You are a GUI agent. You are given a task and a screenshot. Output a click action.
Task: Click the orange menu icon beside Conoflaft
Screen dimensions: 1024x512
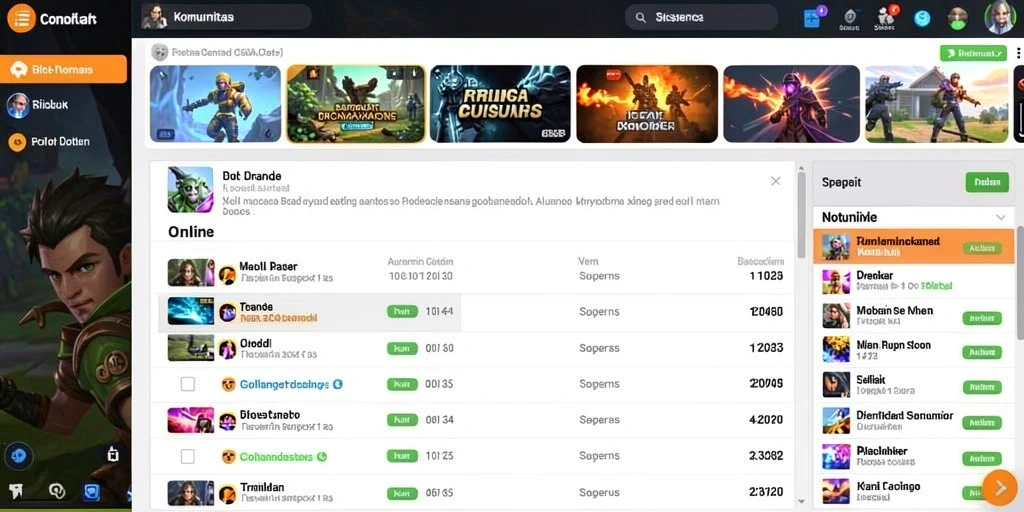tap(22, 18)
